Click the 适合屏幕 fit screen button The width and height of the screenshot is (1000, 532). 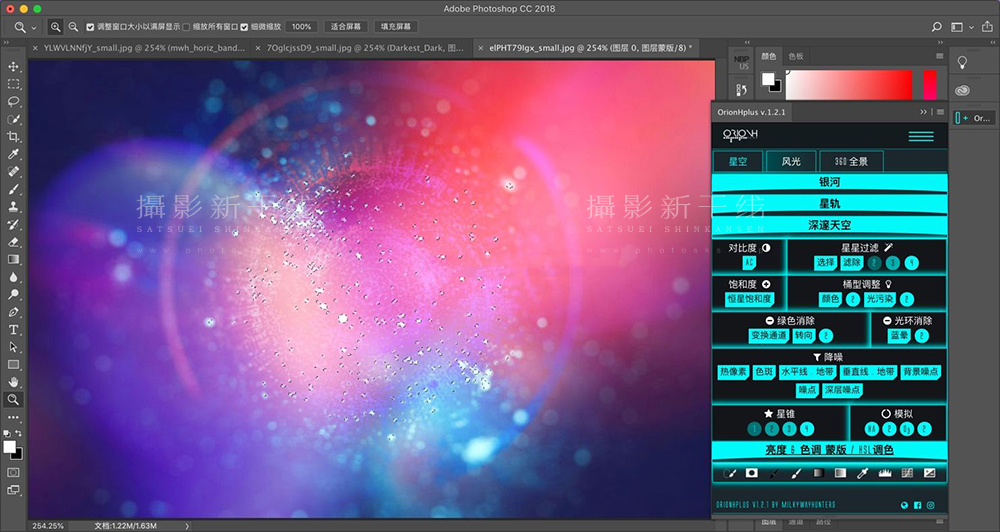tap(346, 27)
